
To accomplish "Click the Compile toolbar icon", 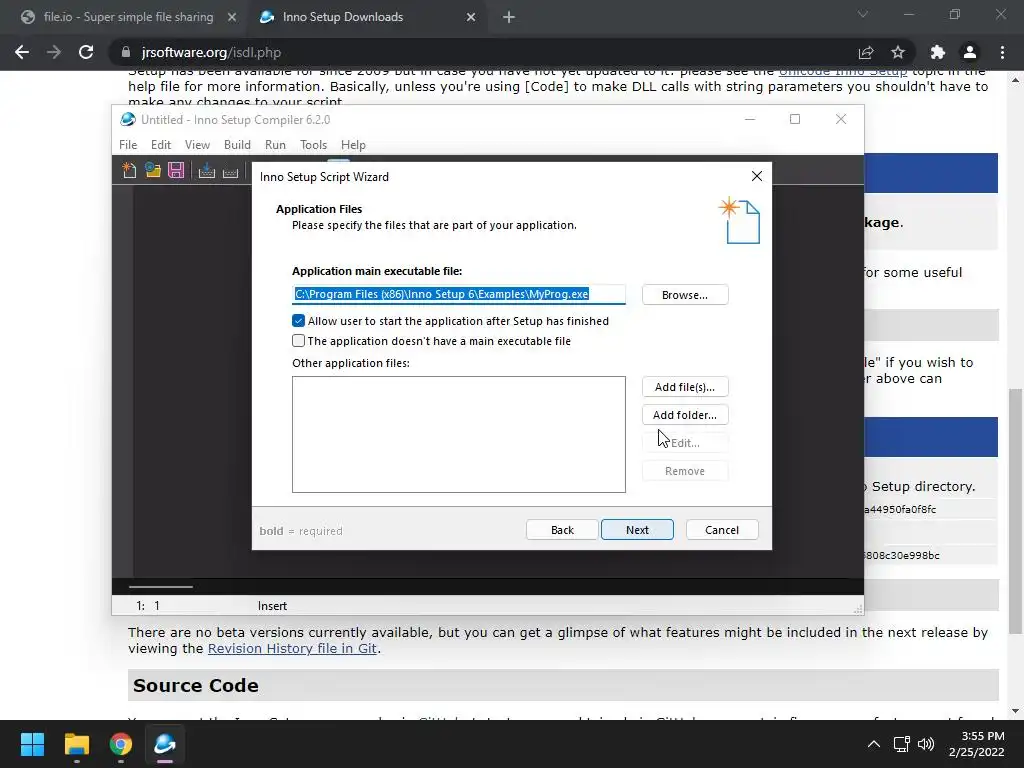I will [206, 170].
